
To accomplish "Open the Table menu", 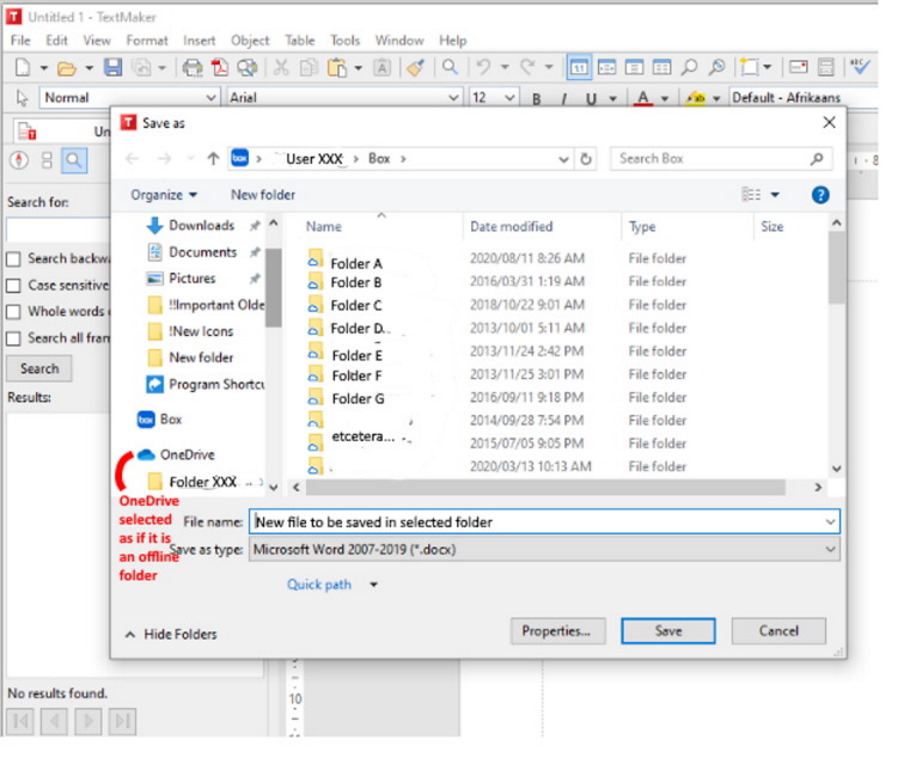I will click(300, 41).
